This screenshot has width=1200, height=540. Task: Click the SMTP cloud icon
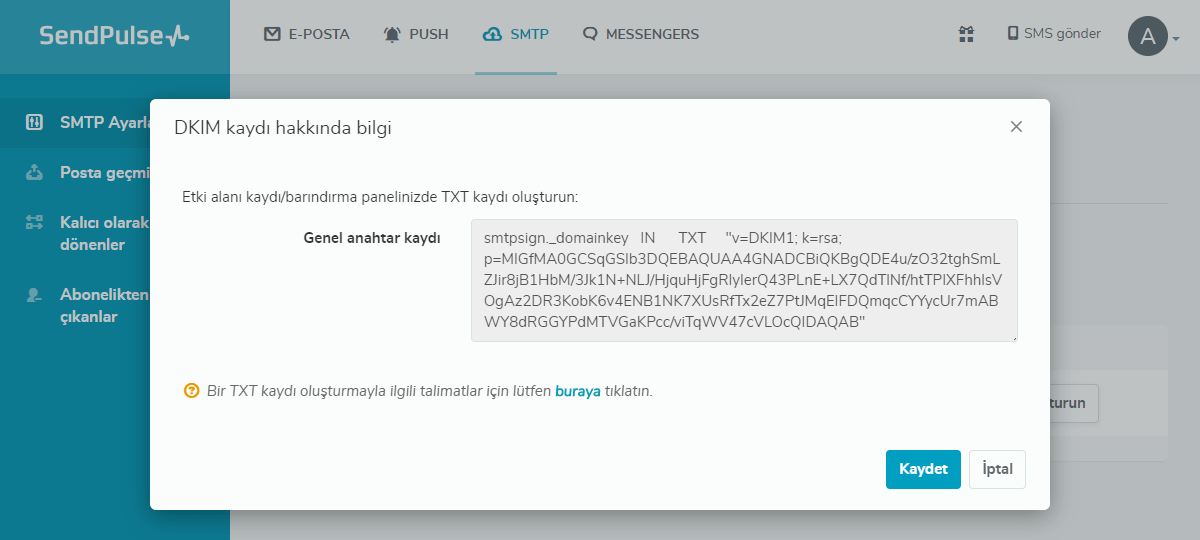(x=492, y=34)
